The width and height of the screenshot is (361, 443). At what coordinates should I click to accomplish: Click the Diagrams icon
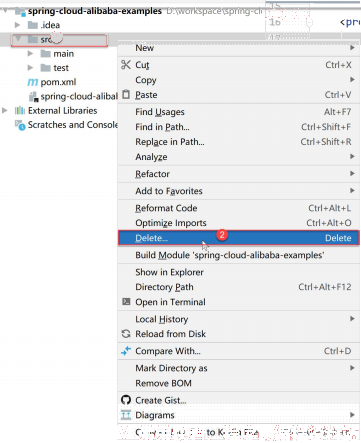[x=126, y=415]
